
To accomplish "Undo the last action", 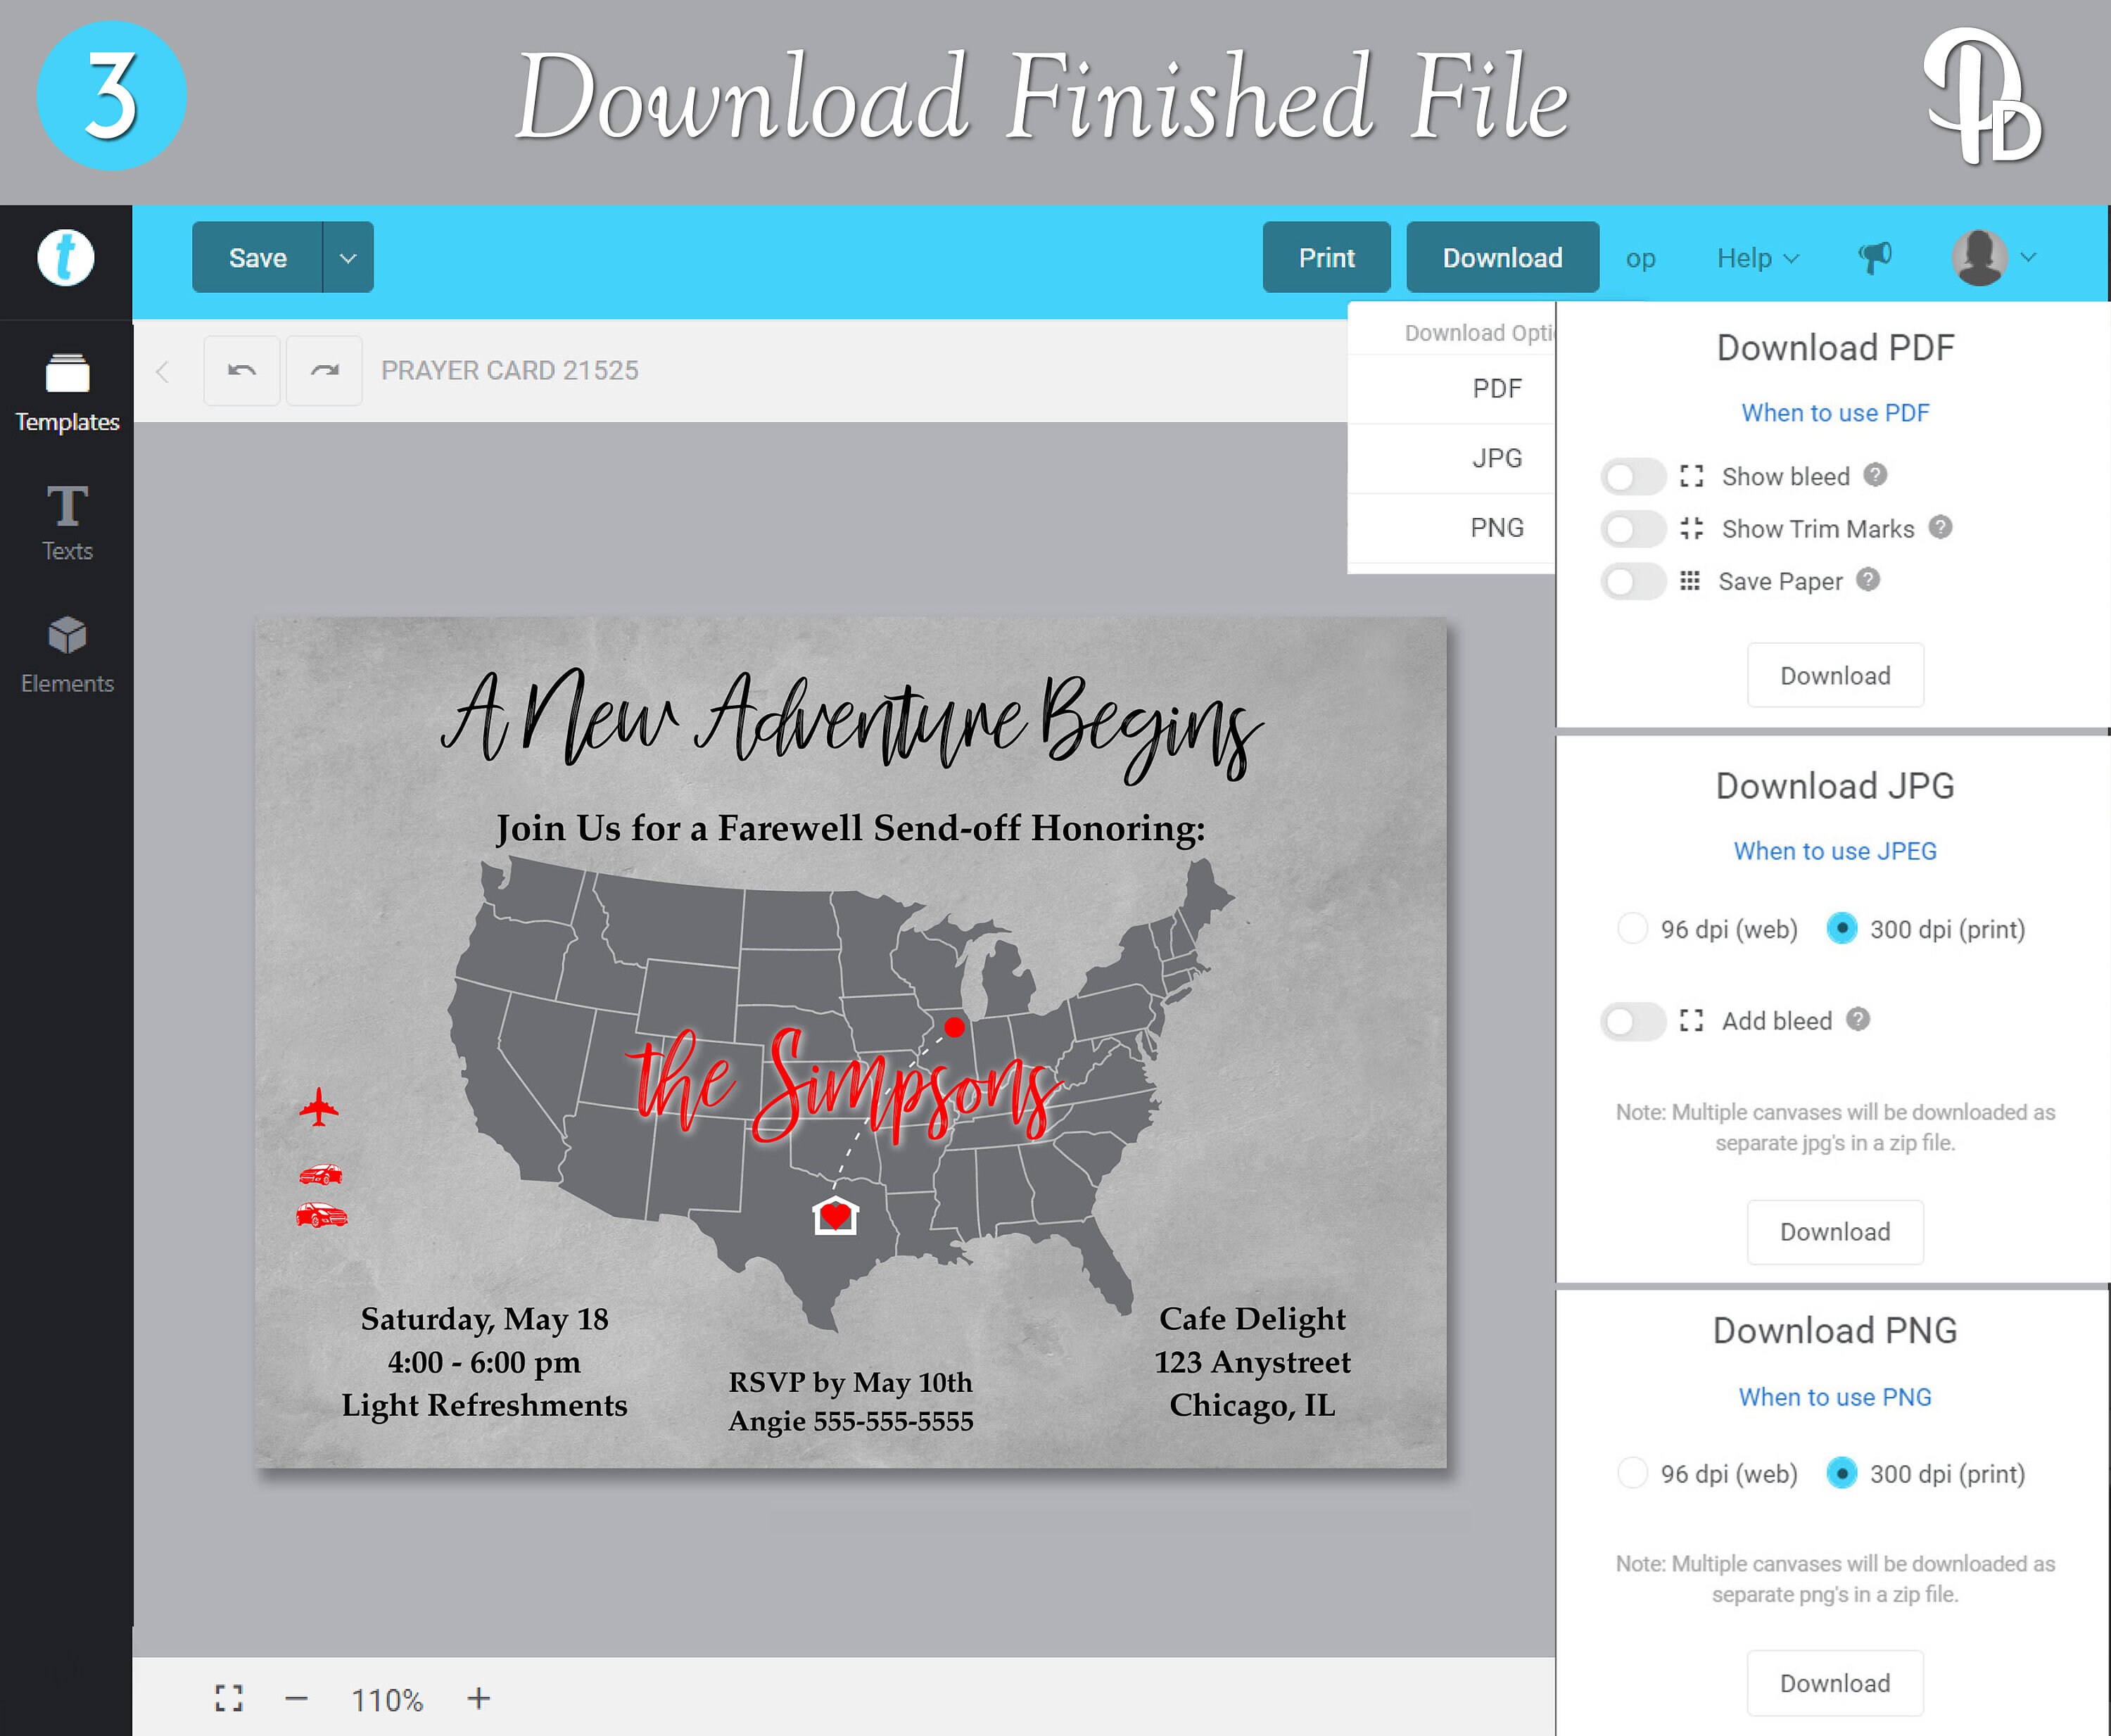I will point(241,371).
